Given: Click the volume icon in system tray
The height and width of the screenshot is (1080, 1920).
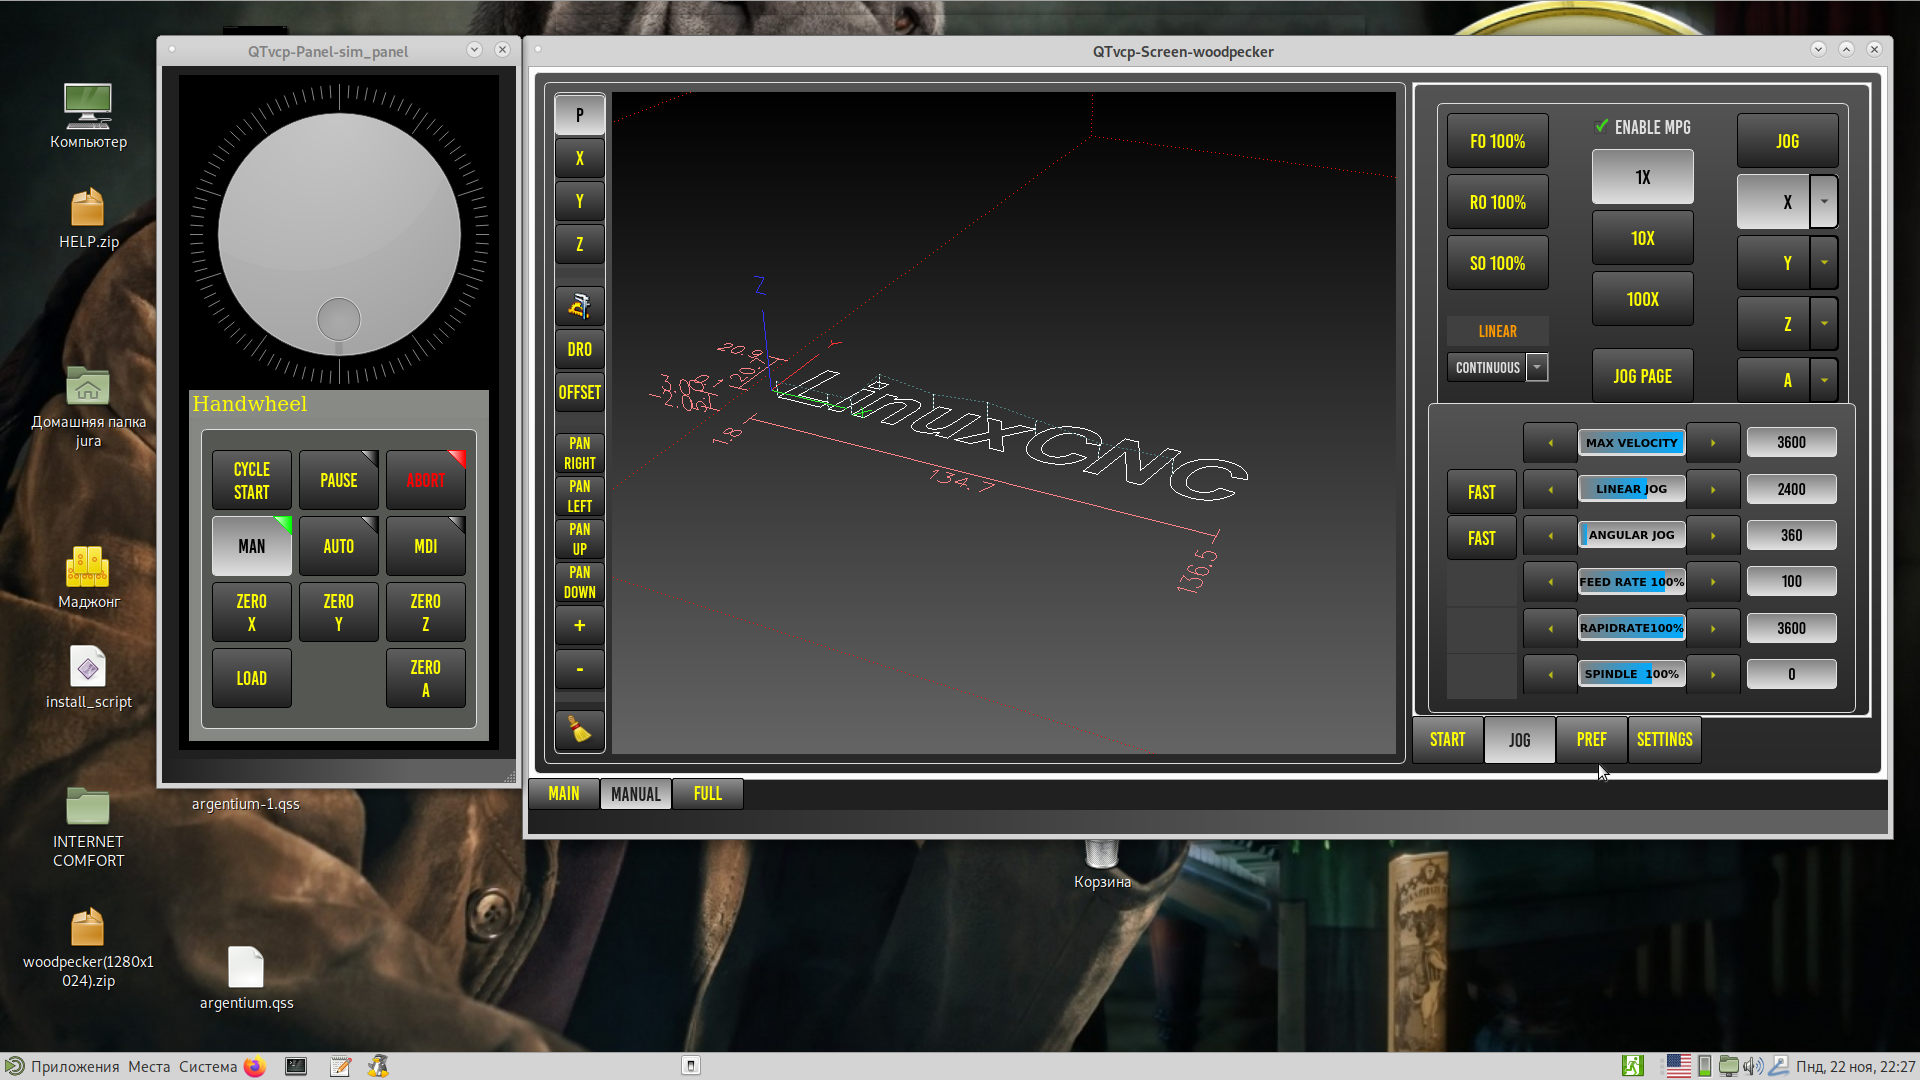Looking at the screenshot, I should click(x=1753, y=1066).
